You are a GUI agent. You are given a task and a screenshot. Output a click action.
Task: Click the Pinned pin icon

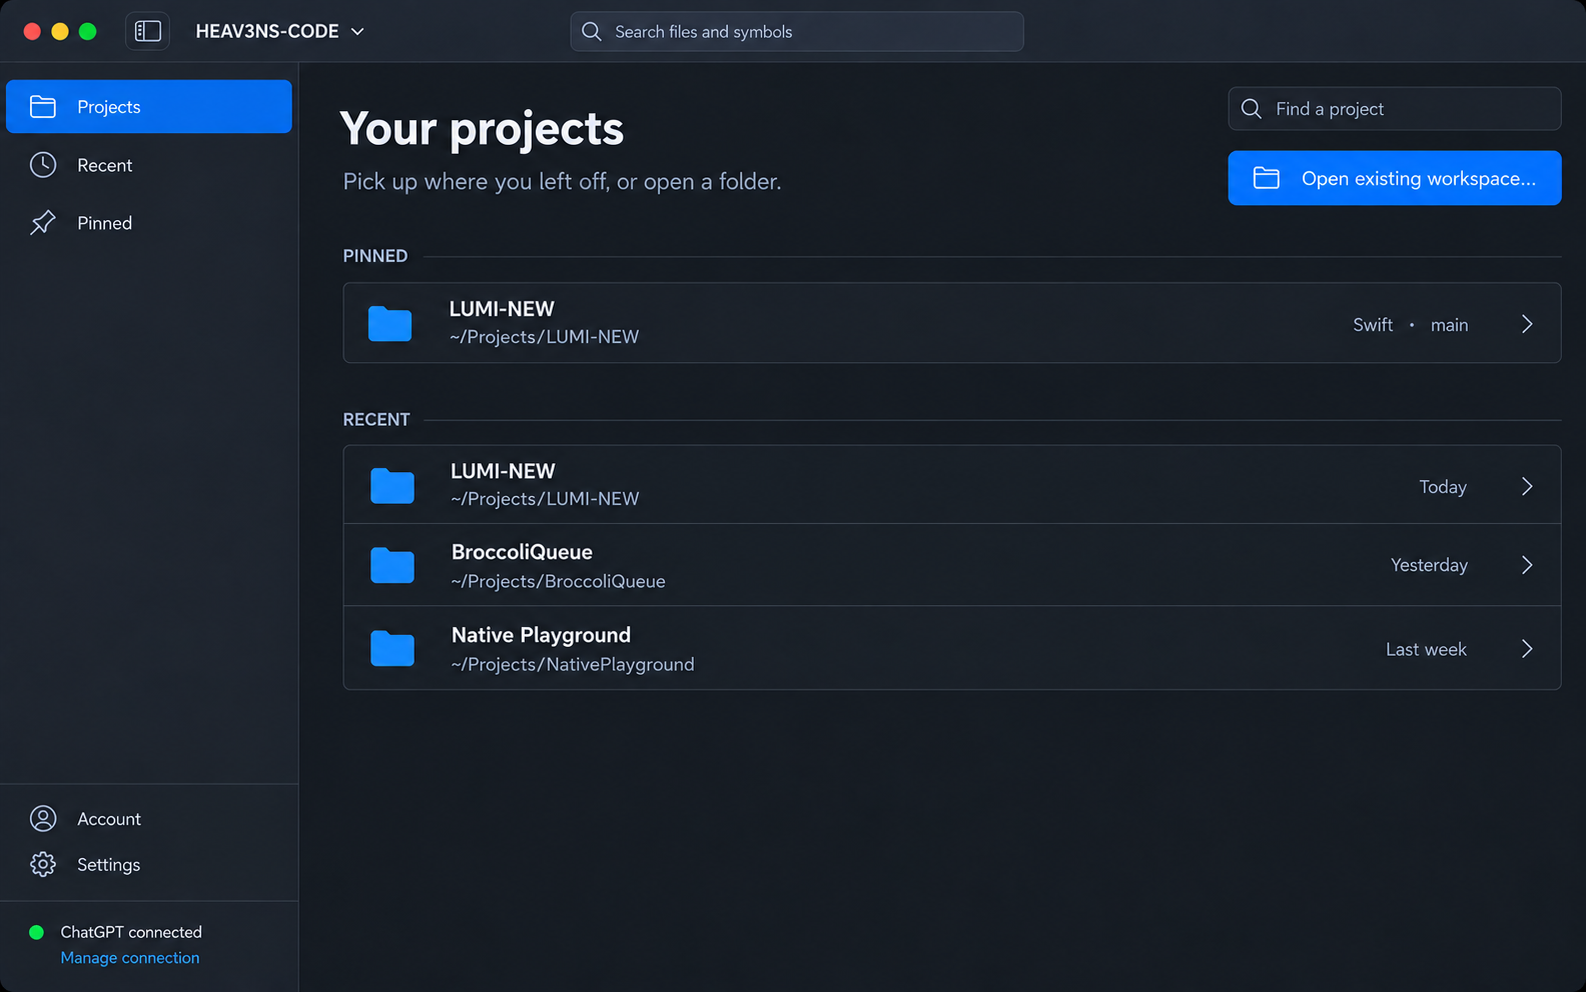(x=43, y=223)
